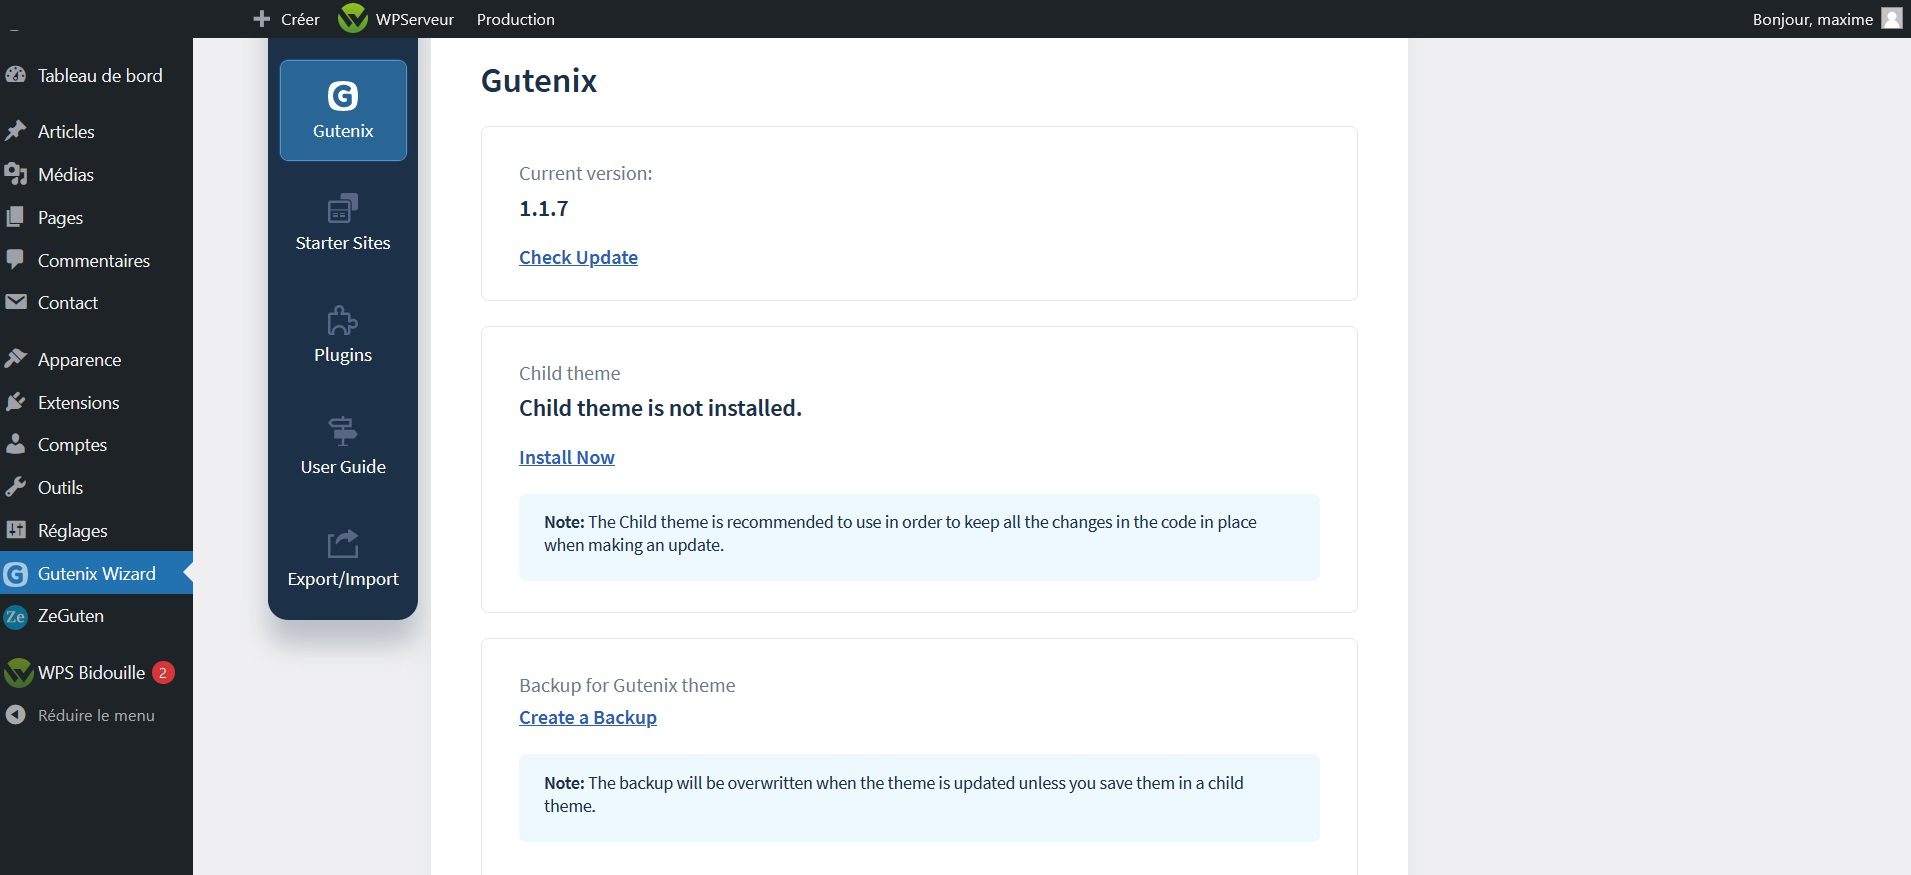This screenshot has width=1911, height=875.
Task: Click the Current version: label
Action: 586,173
